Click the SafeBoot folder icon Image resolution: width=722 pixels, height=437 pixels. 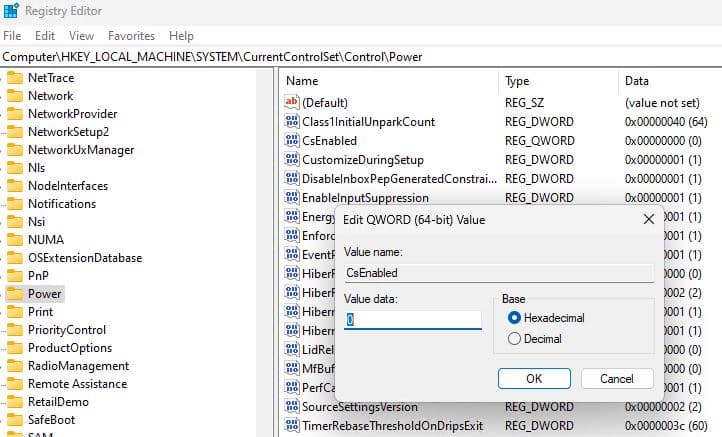[x=14, y=420]
